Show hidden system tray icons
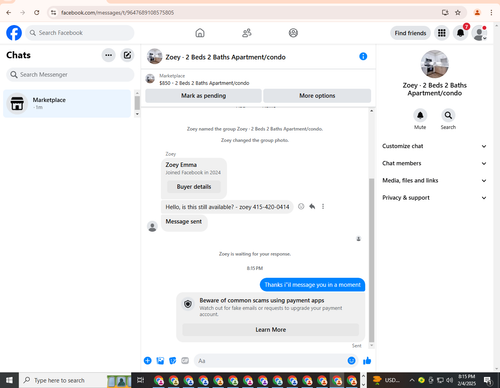Image resolution: width=500 pixels, height=388 pixels. [412, 380]
